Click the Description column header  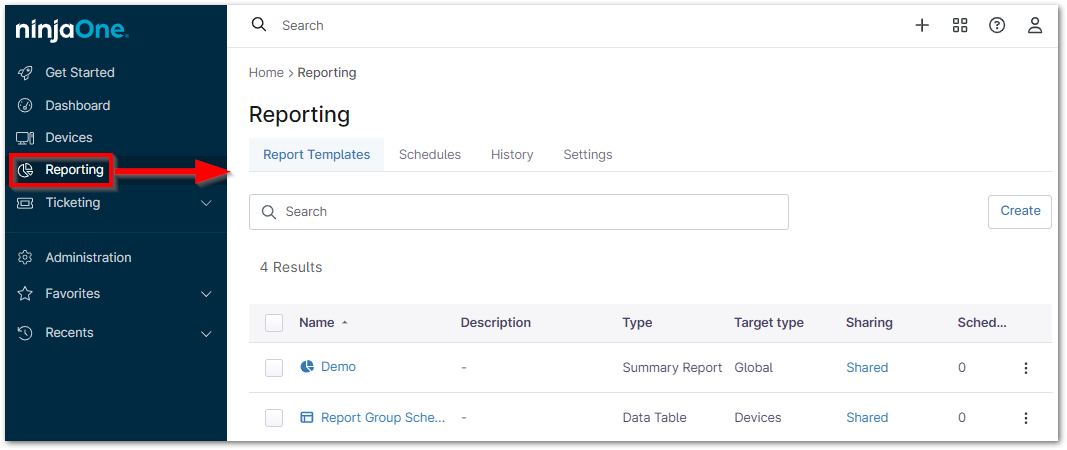tap(495, 323)
